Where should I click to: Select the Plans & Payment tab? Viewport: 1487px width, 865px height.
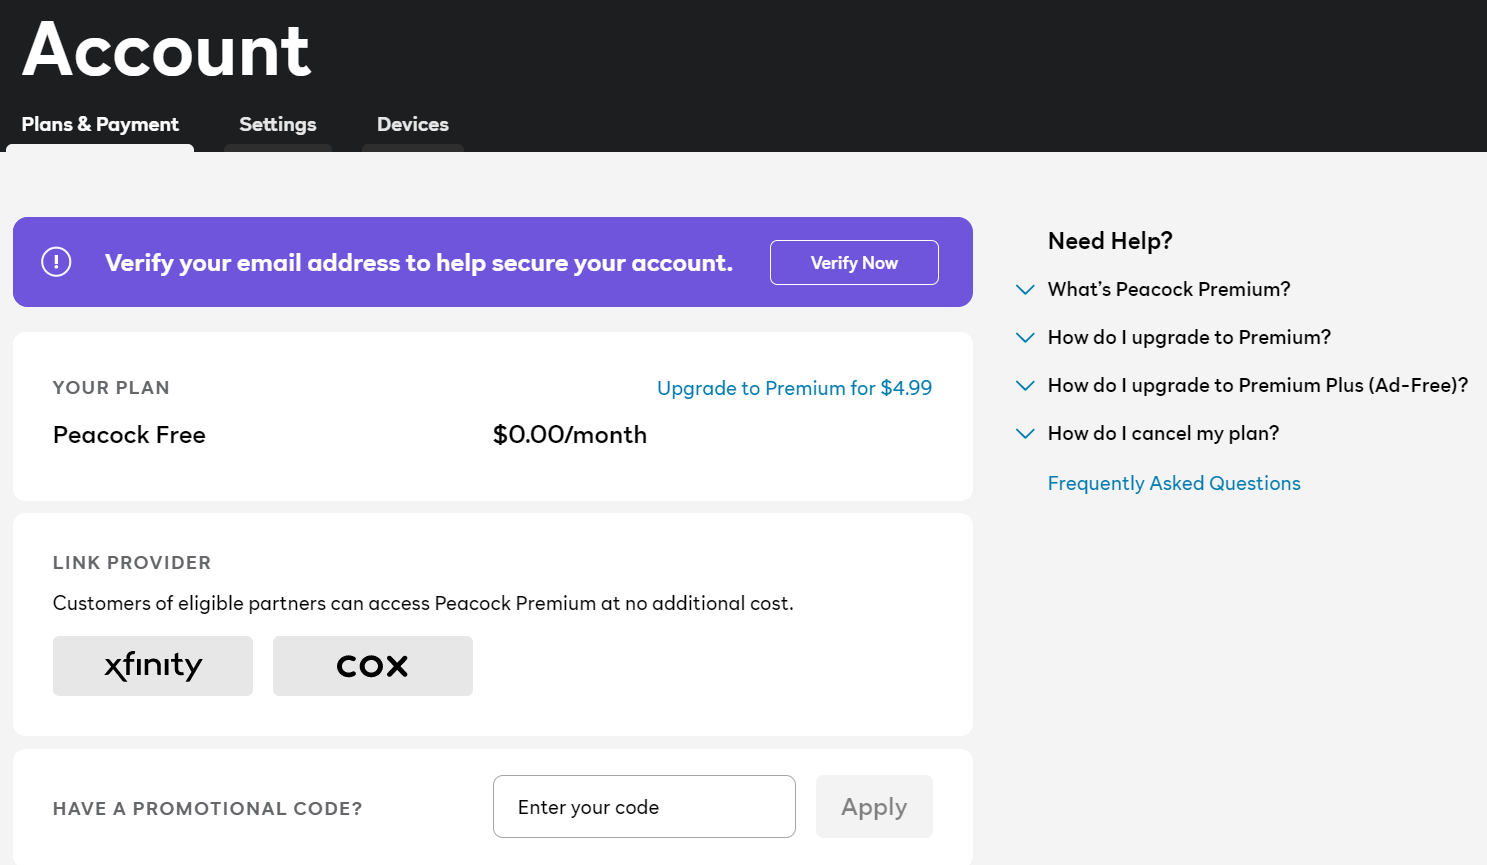(x=100, y=124)
